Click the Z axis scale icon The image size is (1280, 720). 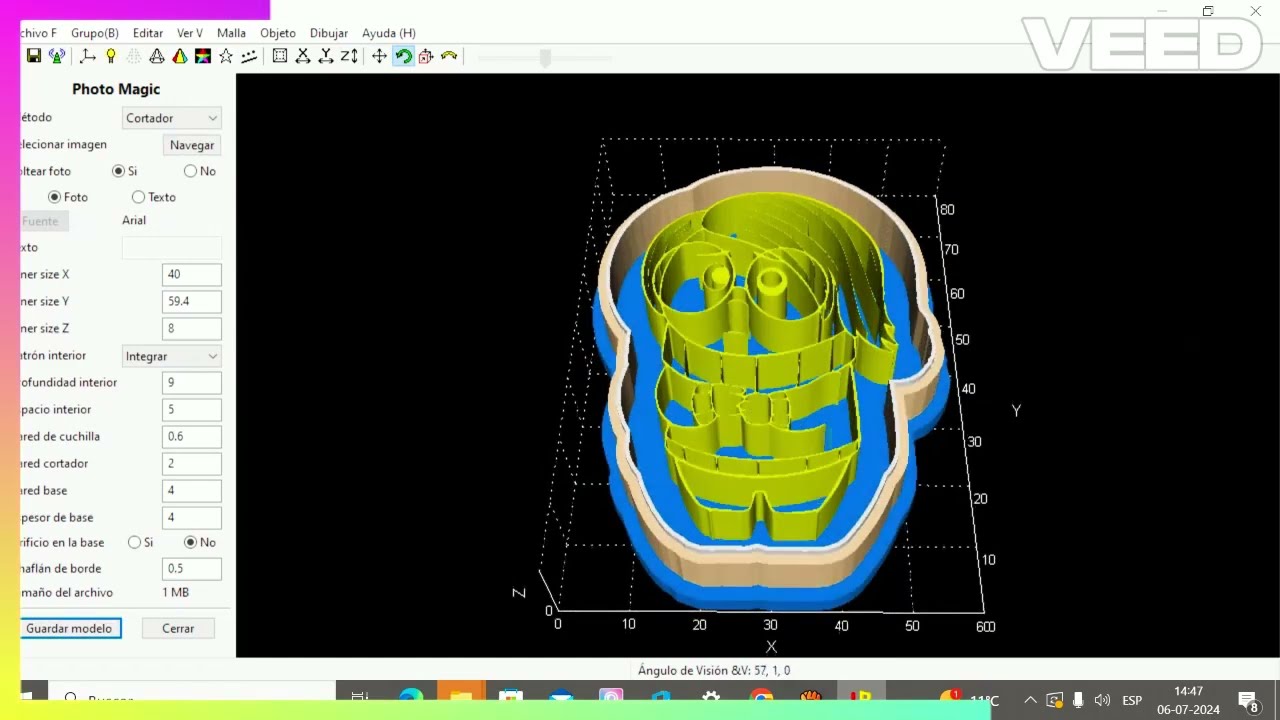click(349, 56)
